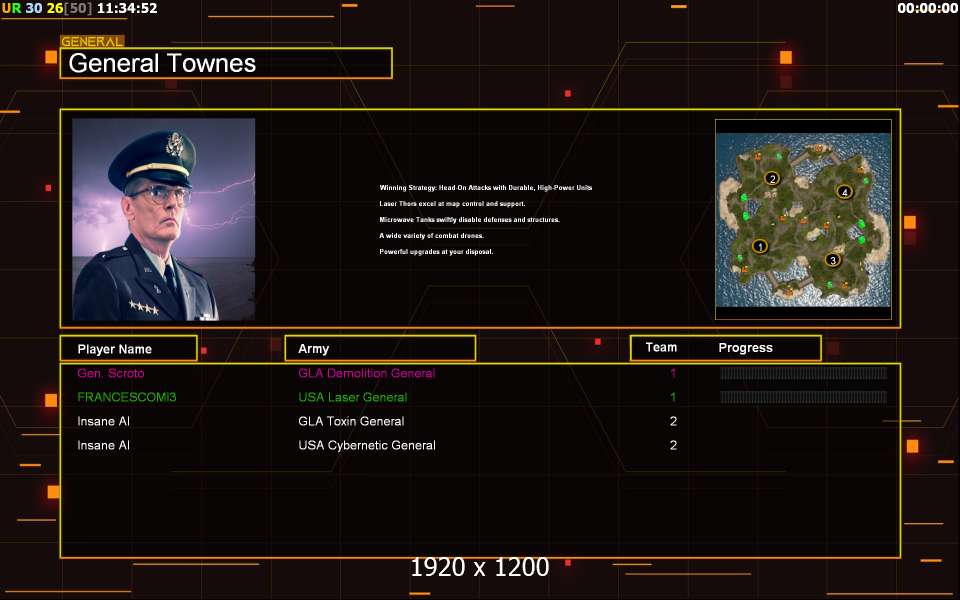Click start position marker 3 on map
960x600 pixels.
pos(832,260)
